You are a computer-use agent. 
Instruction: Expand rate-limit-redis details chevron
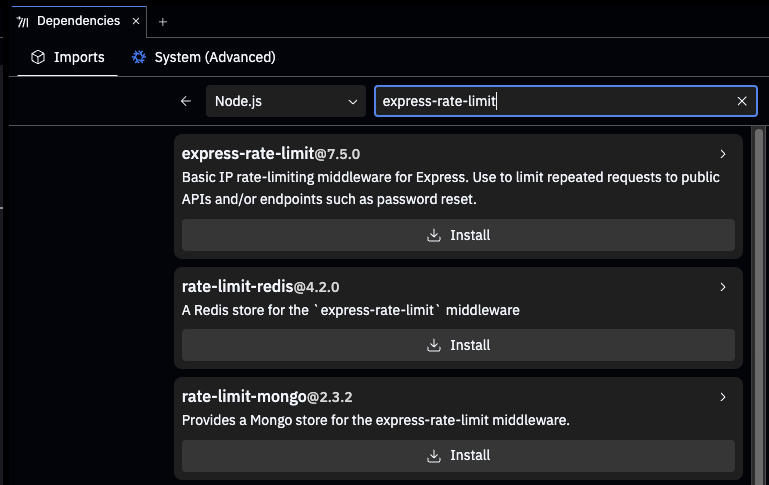(x=722, y=287)
